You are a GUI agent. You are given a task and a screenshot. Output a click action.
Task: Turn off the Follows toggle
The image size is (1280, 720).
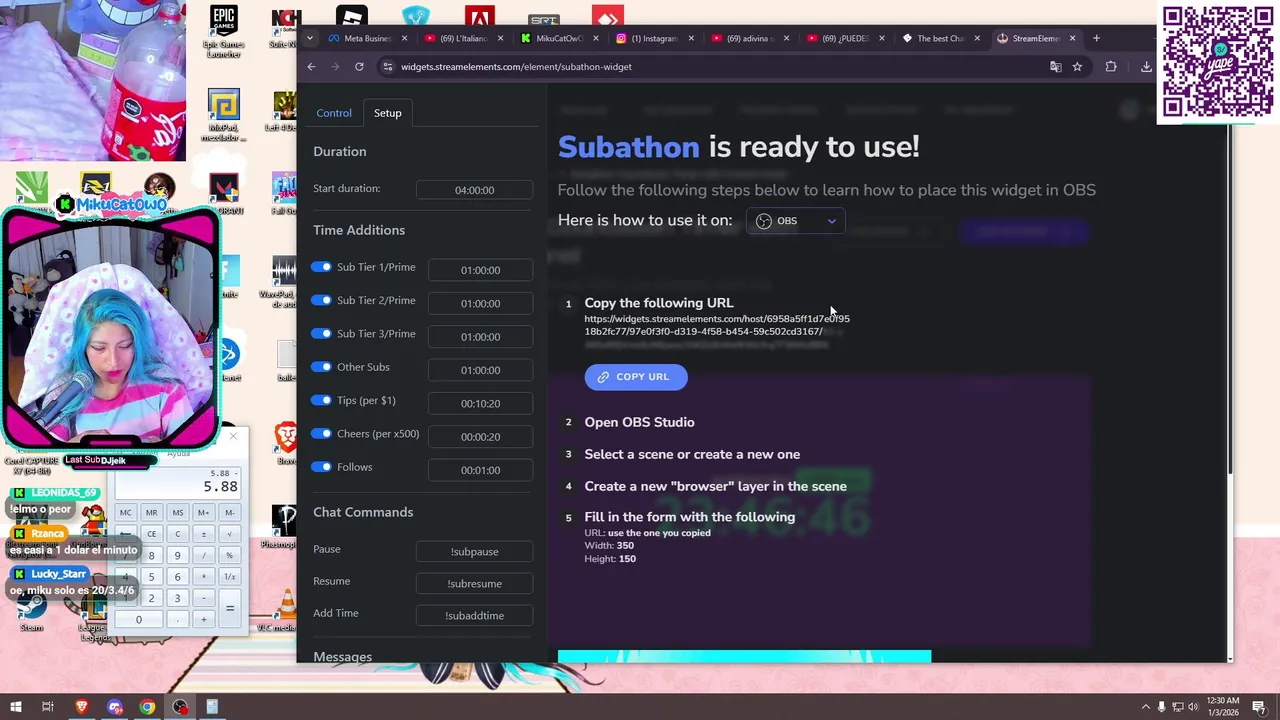pos(321,467)
